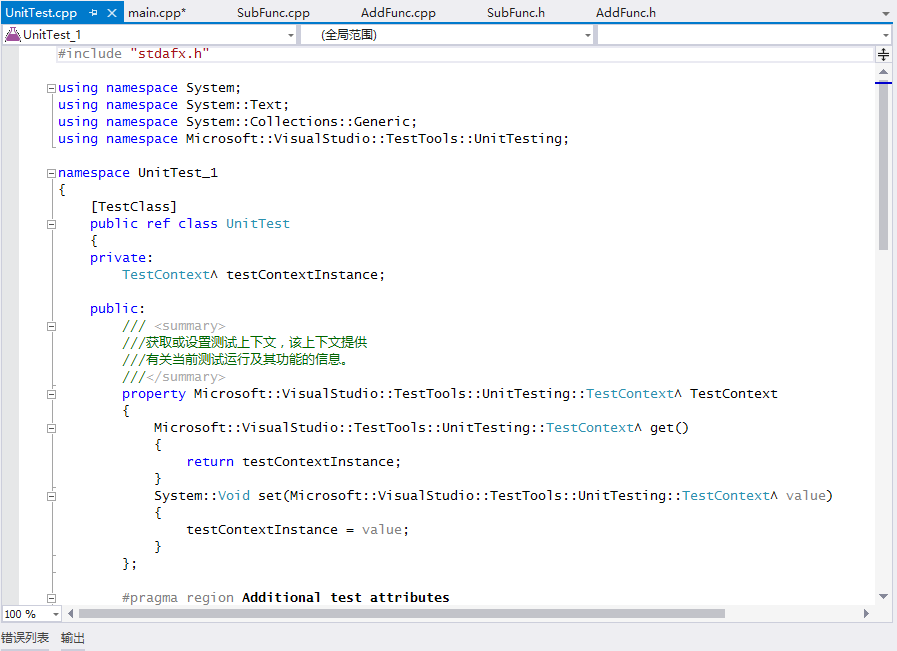Open the SubFunc.cpp tab

pos(273,13)
